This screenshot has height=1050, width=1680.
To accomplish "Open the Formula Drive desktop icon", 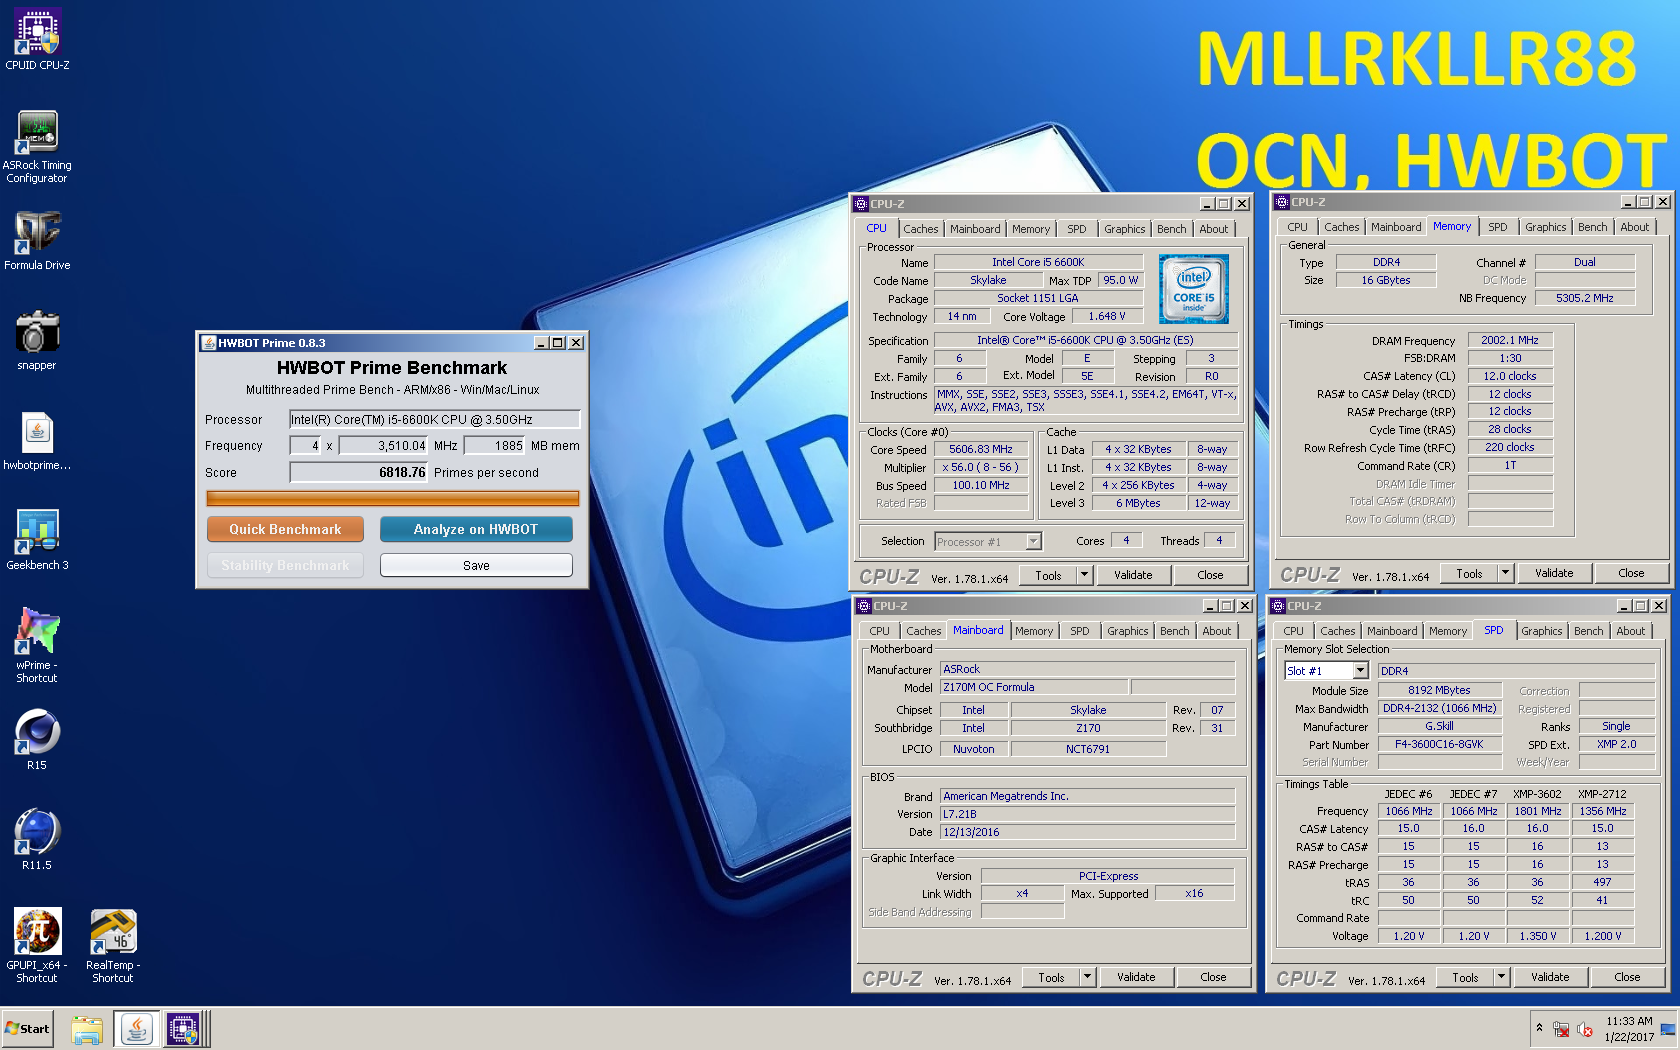I will pos(37,240).
